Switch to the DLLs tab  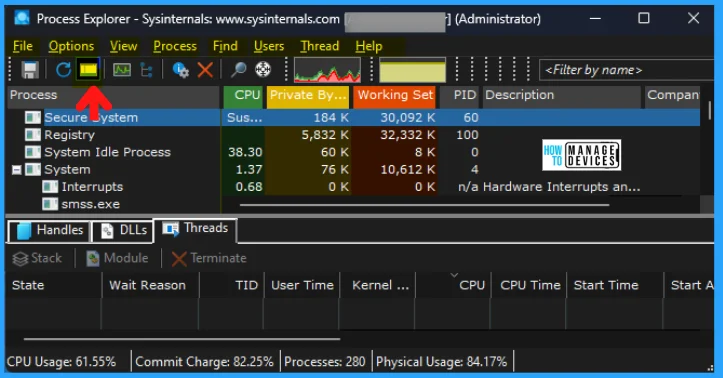click(x=123, y=230)
